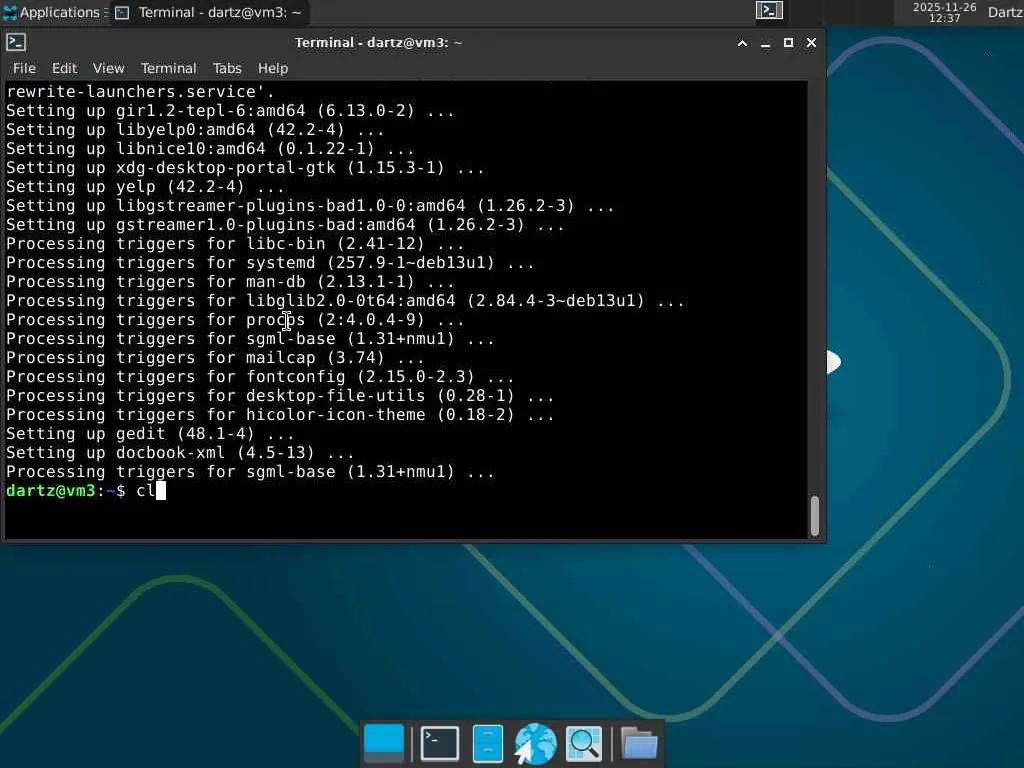Open the View menu in Terminal
Viewport: 1024px width, 768px height.
pos(108,68)
